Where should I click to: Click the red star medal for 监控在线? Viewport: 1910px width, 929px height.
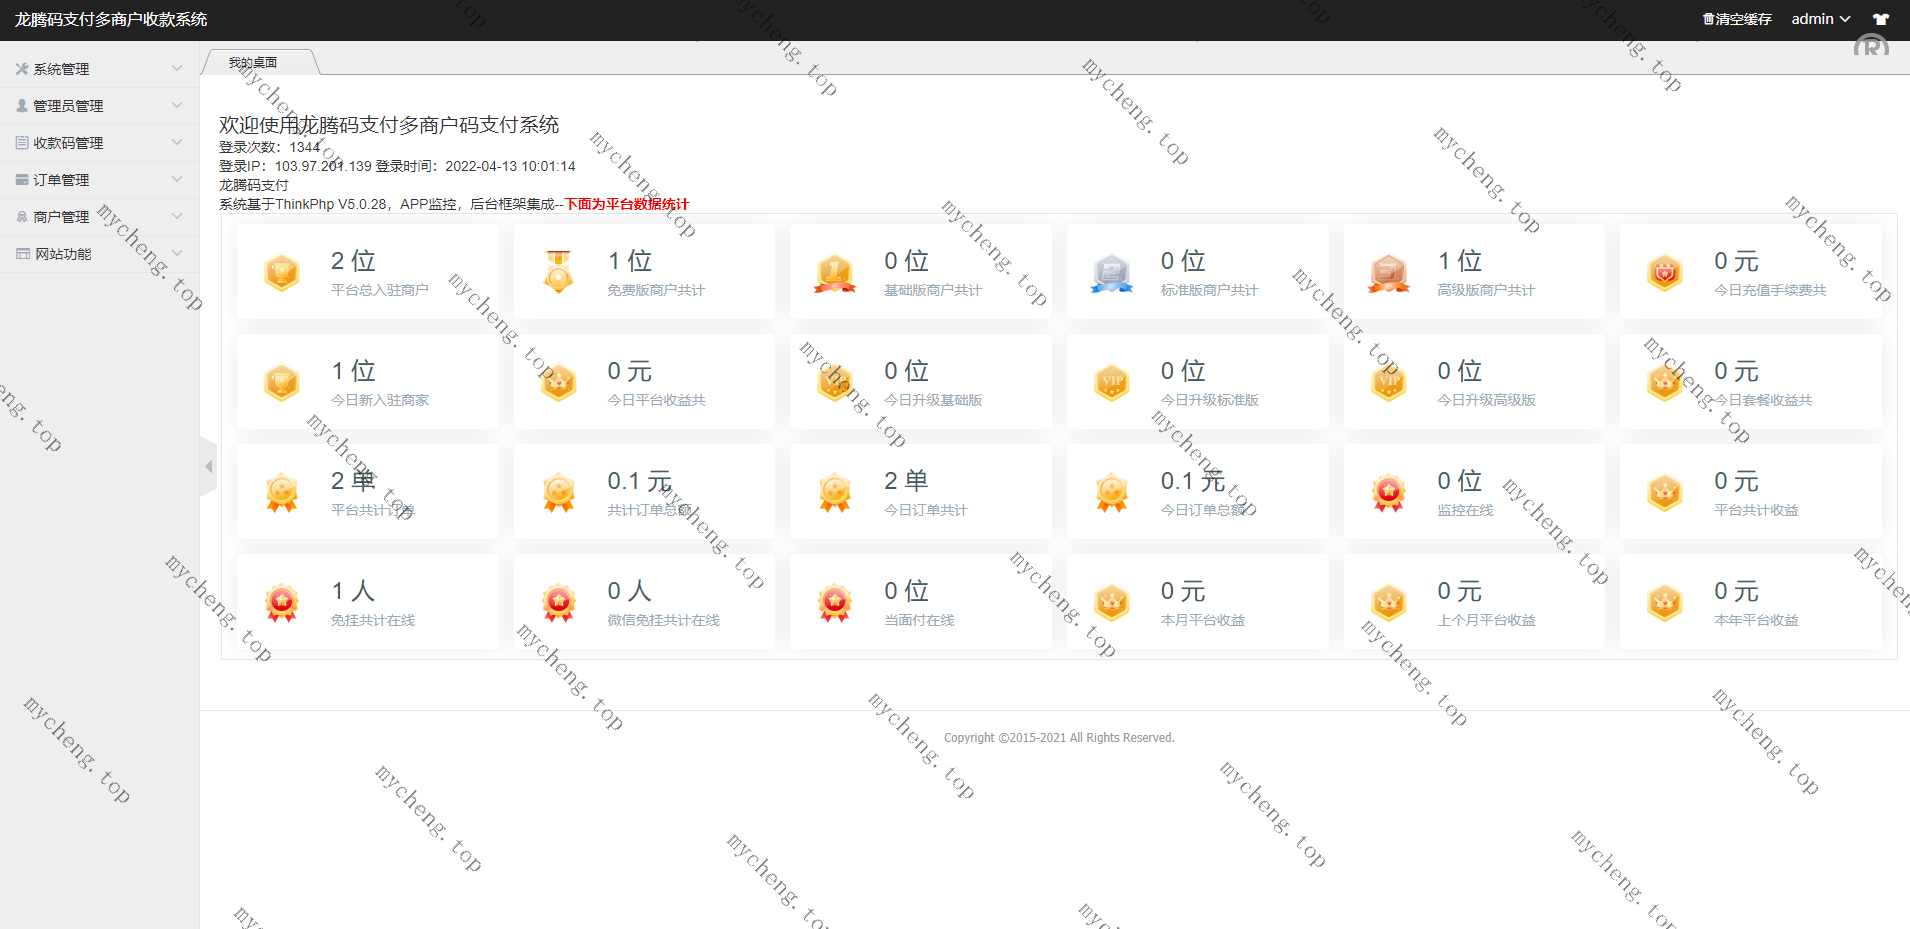(x=1388, y=492)
